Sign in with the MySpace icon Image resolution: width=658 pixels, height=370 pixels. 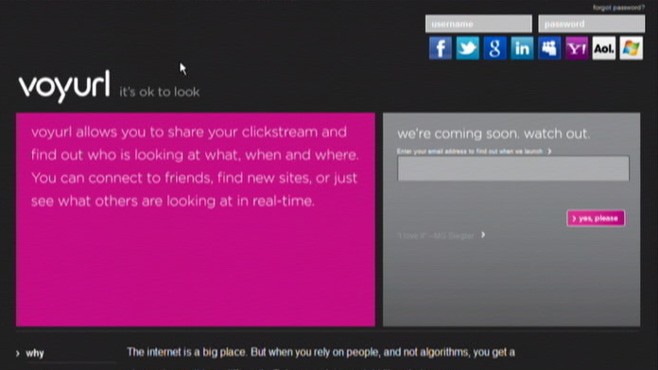pyautogui.click(x=549, y=48)
